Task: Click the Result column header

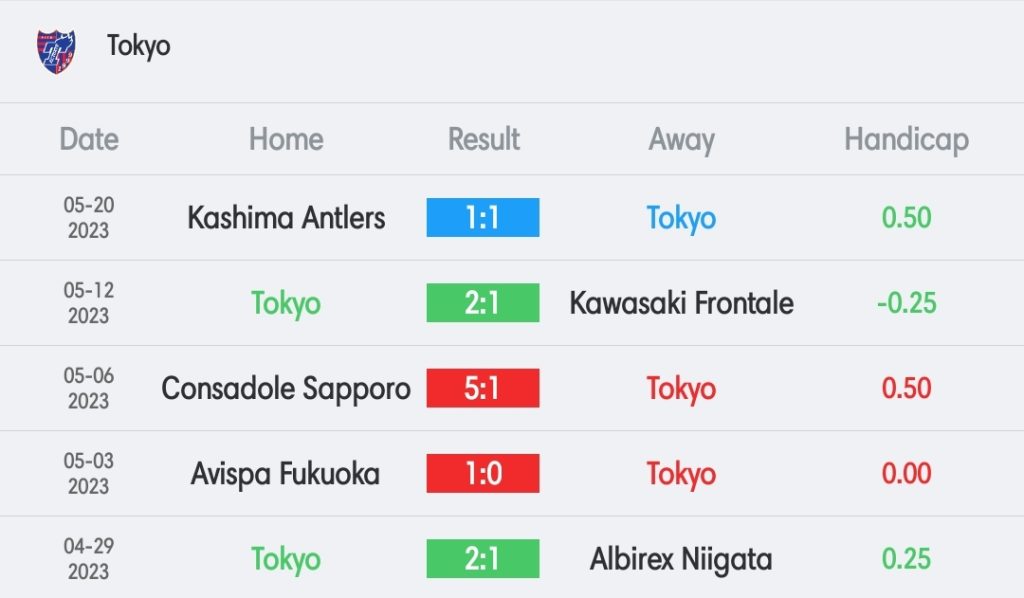Action: click(484, 139)
